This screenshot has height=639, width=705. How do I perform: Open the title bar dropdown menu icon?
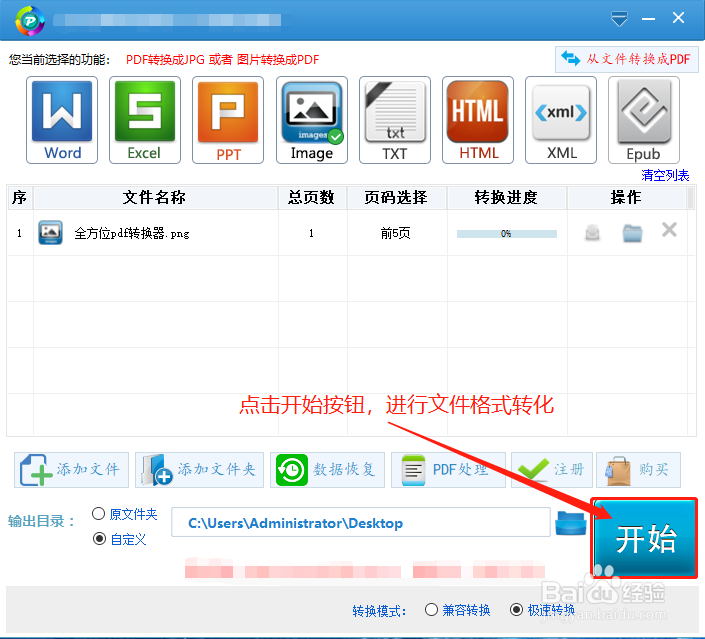[619, 19]
